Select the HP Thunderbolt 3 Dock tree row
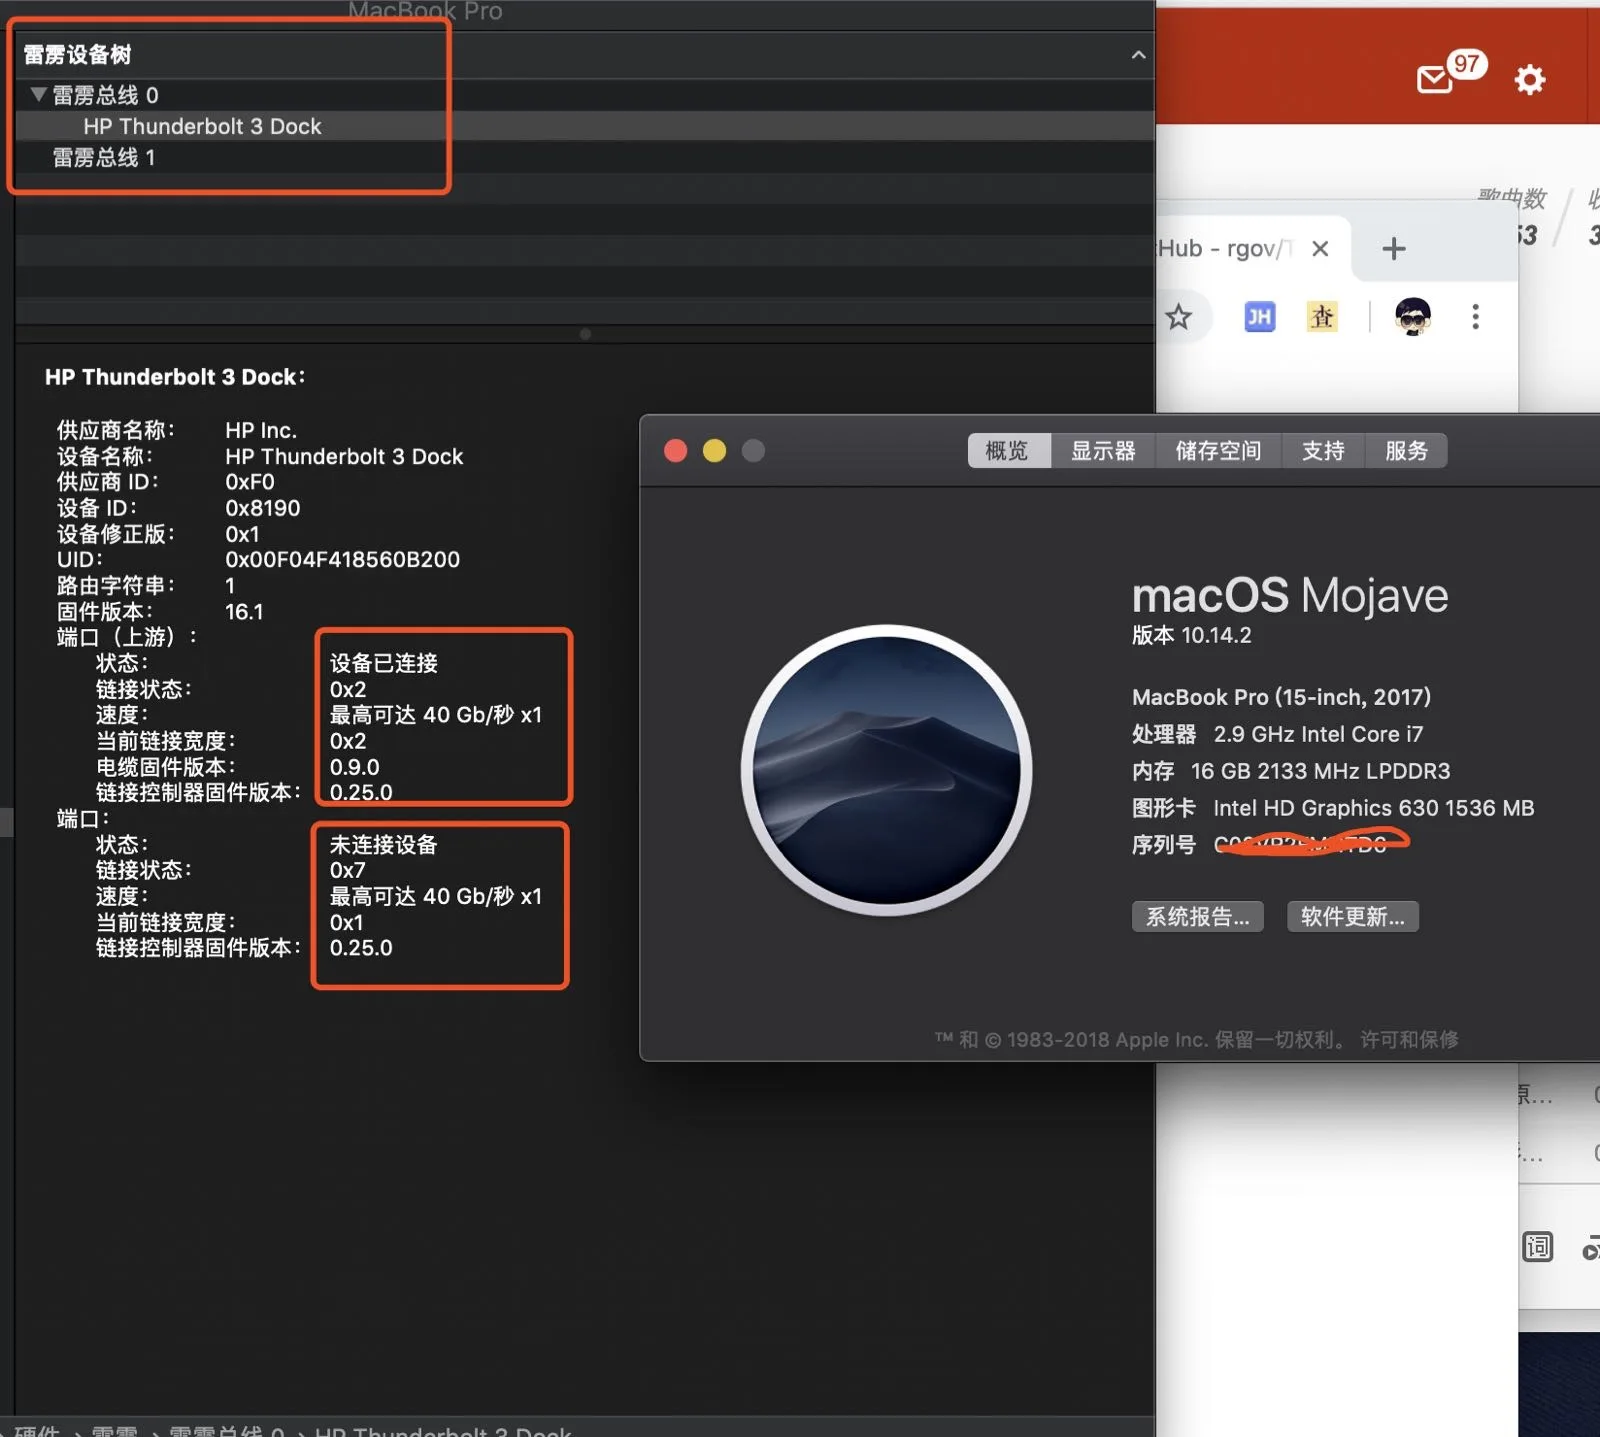1600x1437 pixels. point(585,126)
